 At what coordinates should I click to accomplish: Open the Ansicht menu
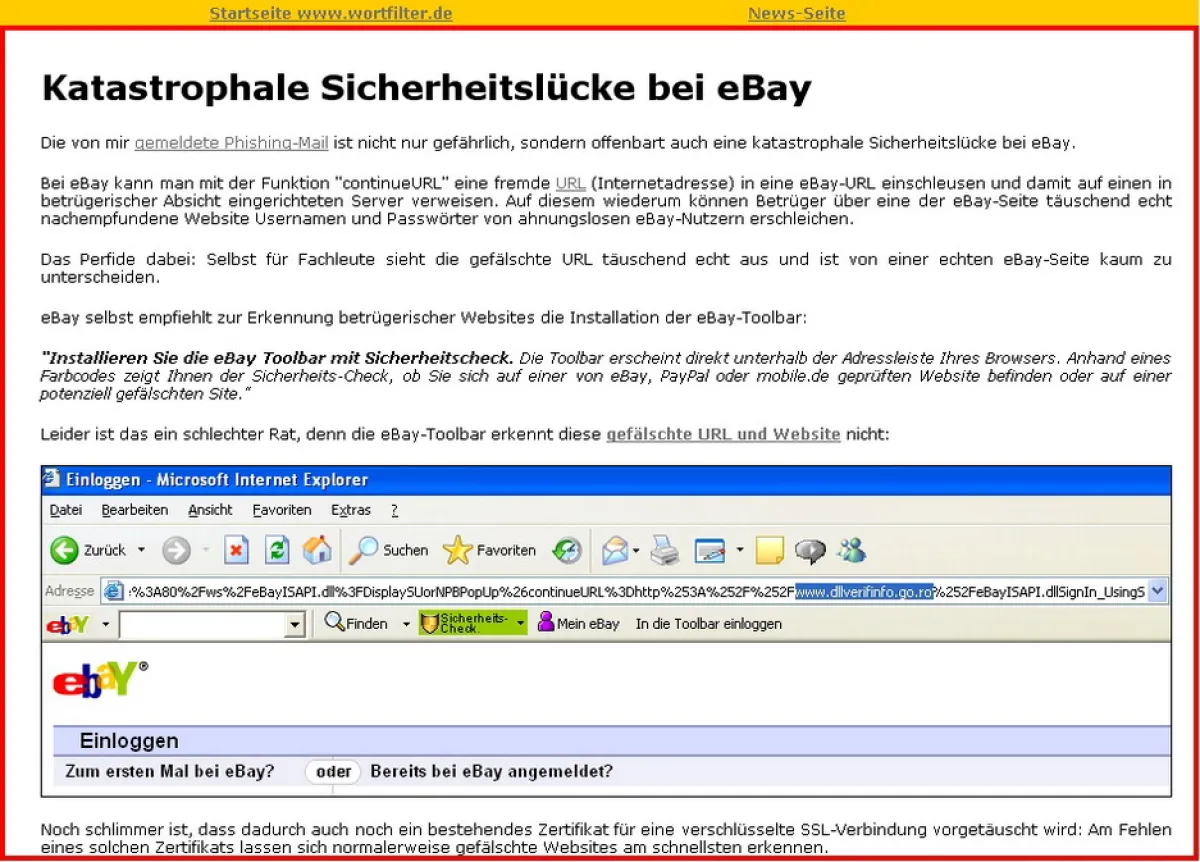pyautogui.click(x=210, y=510)
